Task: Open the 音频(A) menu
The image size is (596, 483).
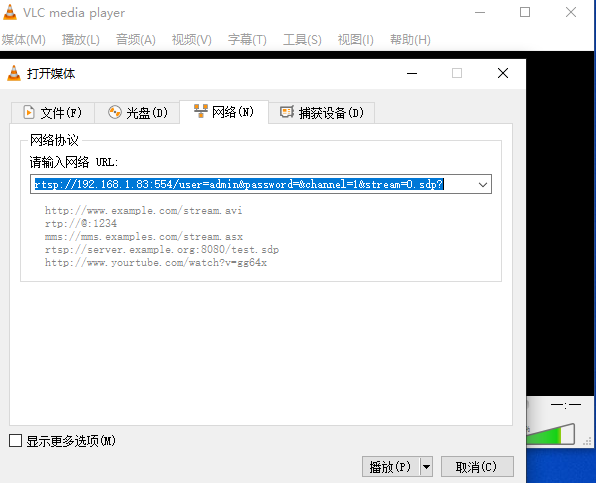Action: pos(136,40)
